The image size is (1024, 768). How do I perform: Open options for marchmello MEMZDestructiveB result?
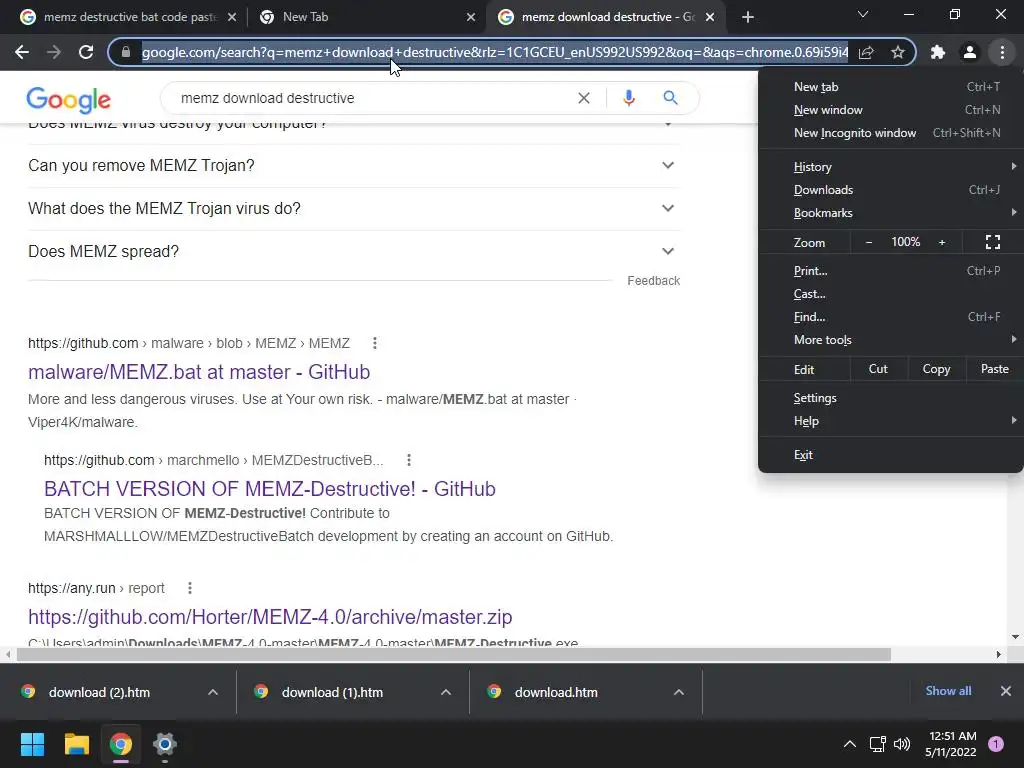tap(409, 460)
